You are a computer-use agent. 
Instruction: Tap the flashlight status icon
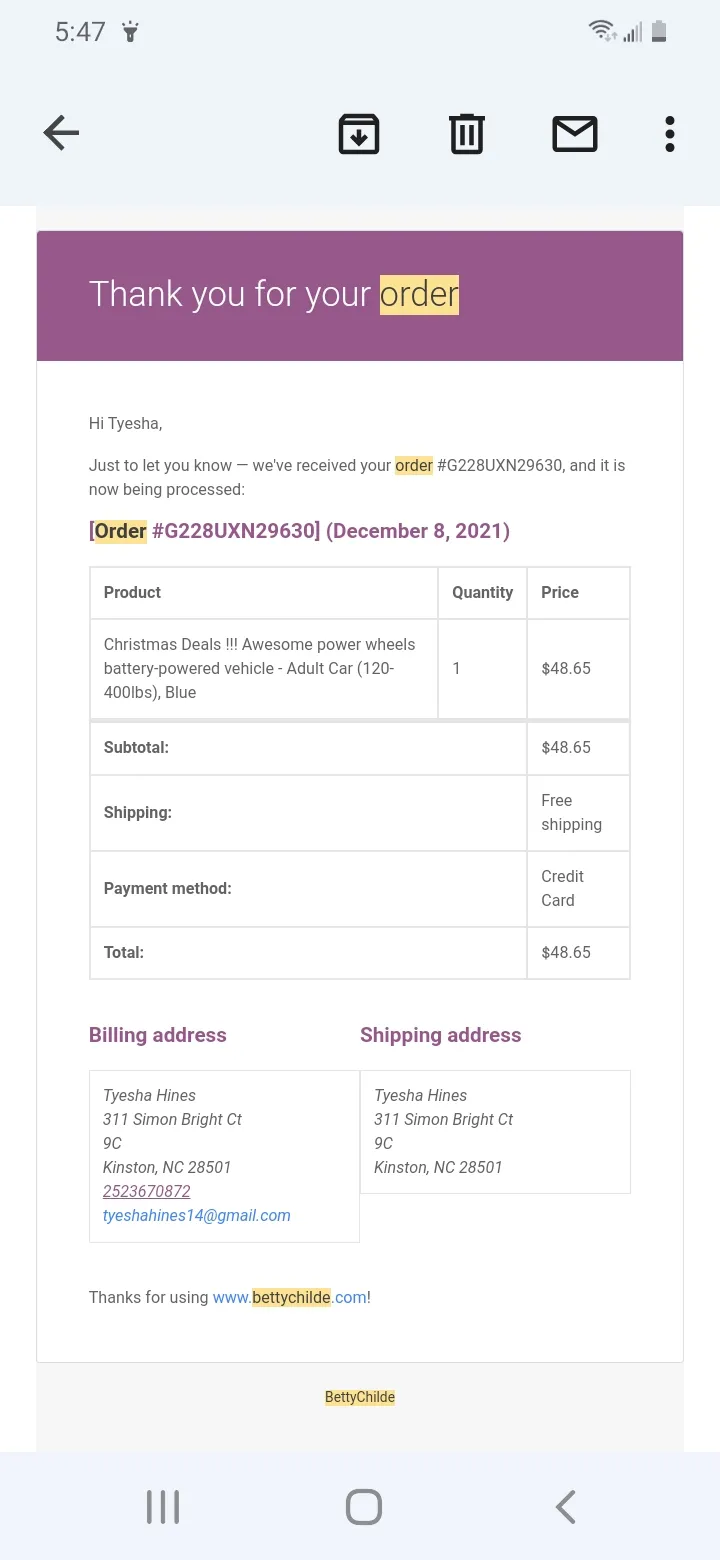[130, 32]
